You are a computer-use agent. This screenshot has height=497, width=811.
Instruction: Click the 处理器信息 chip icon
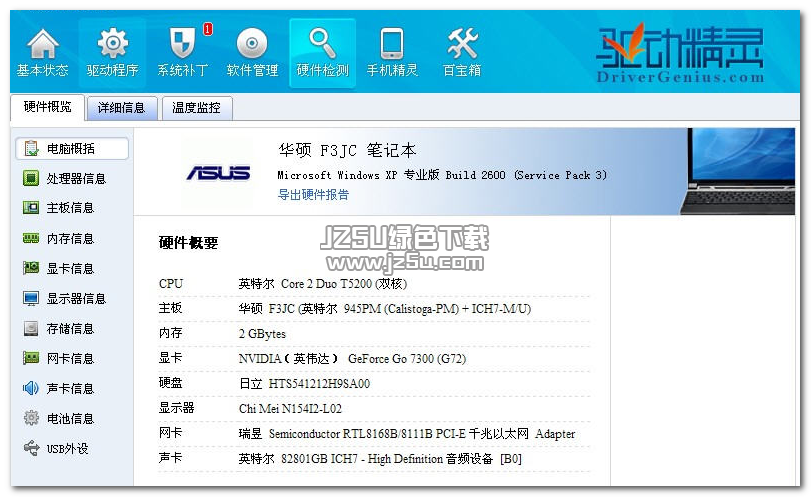point(31,178)
